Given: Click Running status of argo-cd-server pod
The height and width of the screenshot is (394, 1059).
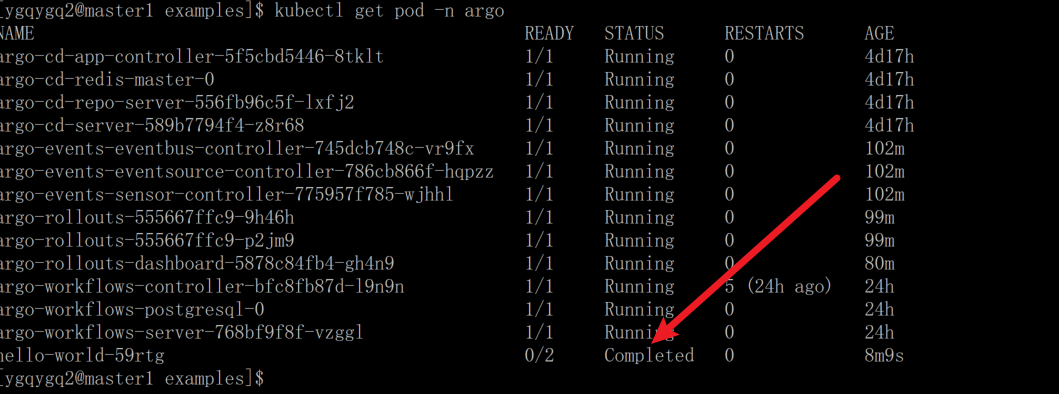Looking at the screenshot, I should click(x=639, y=126).
